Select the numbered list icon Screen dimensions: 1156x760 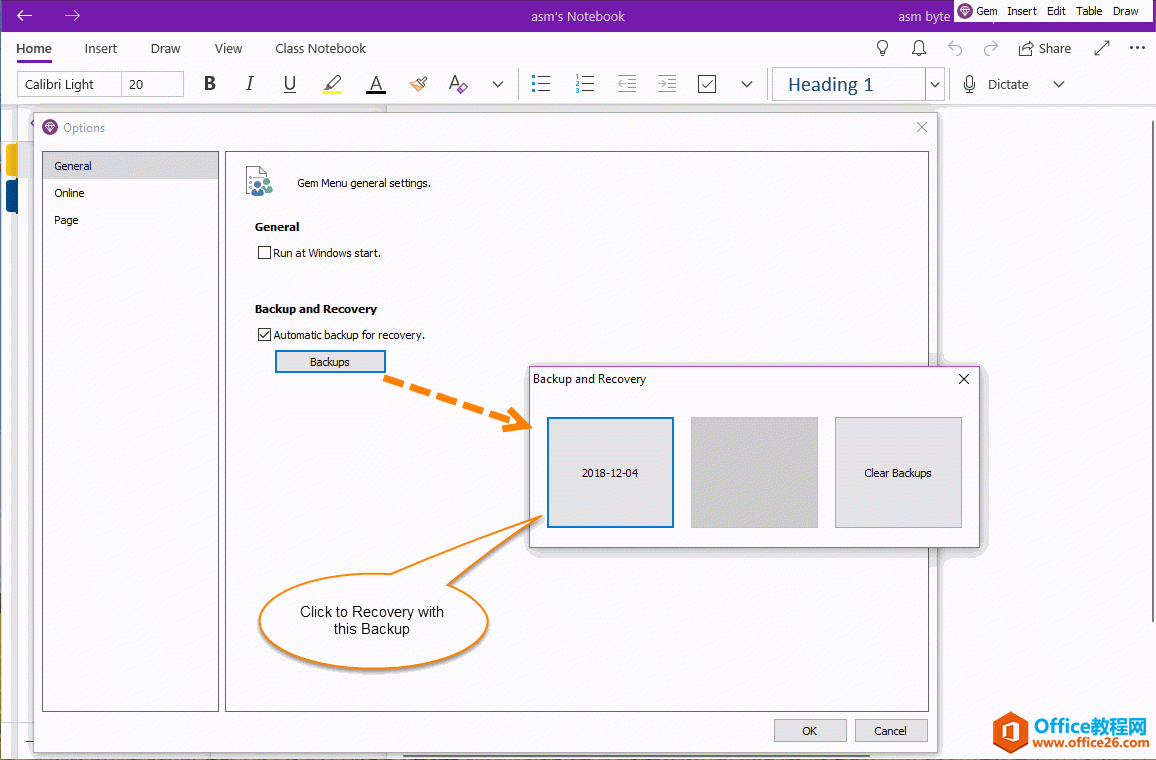point(585,83)
